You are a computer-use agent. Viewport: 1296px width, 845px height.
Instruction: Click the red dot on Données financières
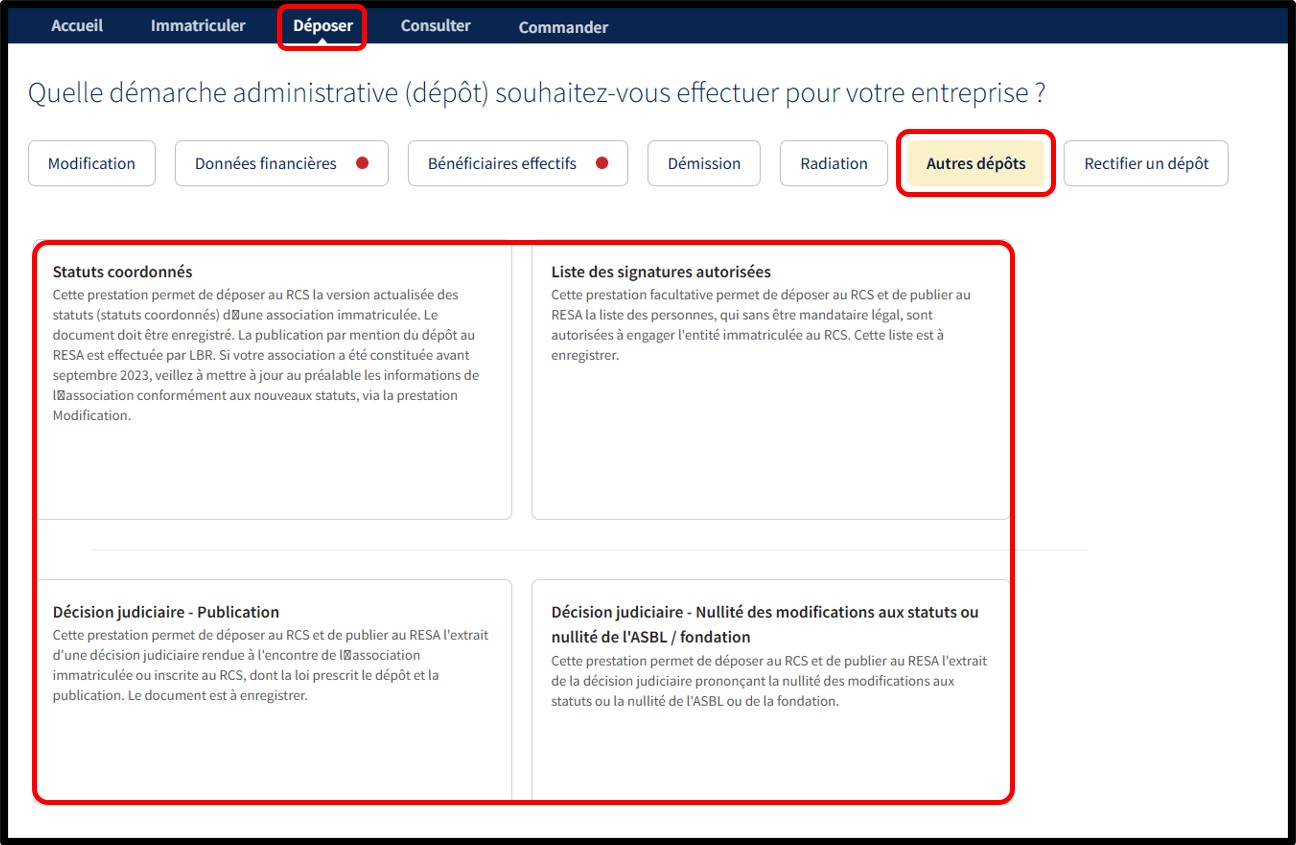coord(362,163)
